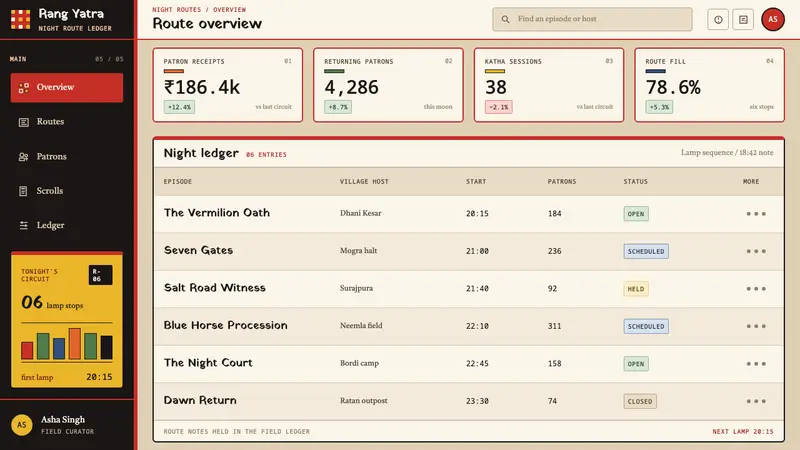Open more options for Dawn Return
Image resolution: width=800 pixels, height=450 pixels.
[756, 401]
